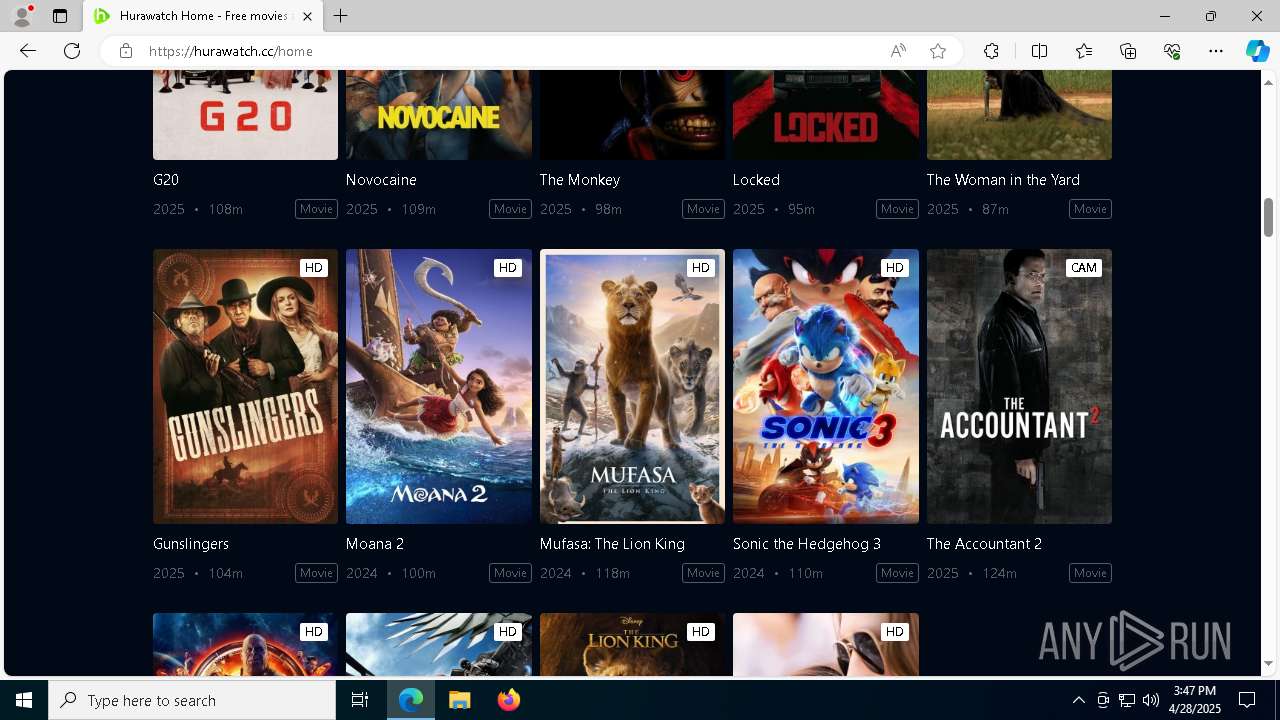Image resolution: width=1280 pixels, height=720 pixels.
Task: Open the taskbar clock and date
Action: [1195, 700]
